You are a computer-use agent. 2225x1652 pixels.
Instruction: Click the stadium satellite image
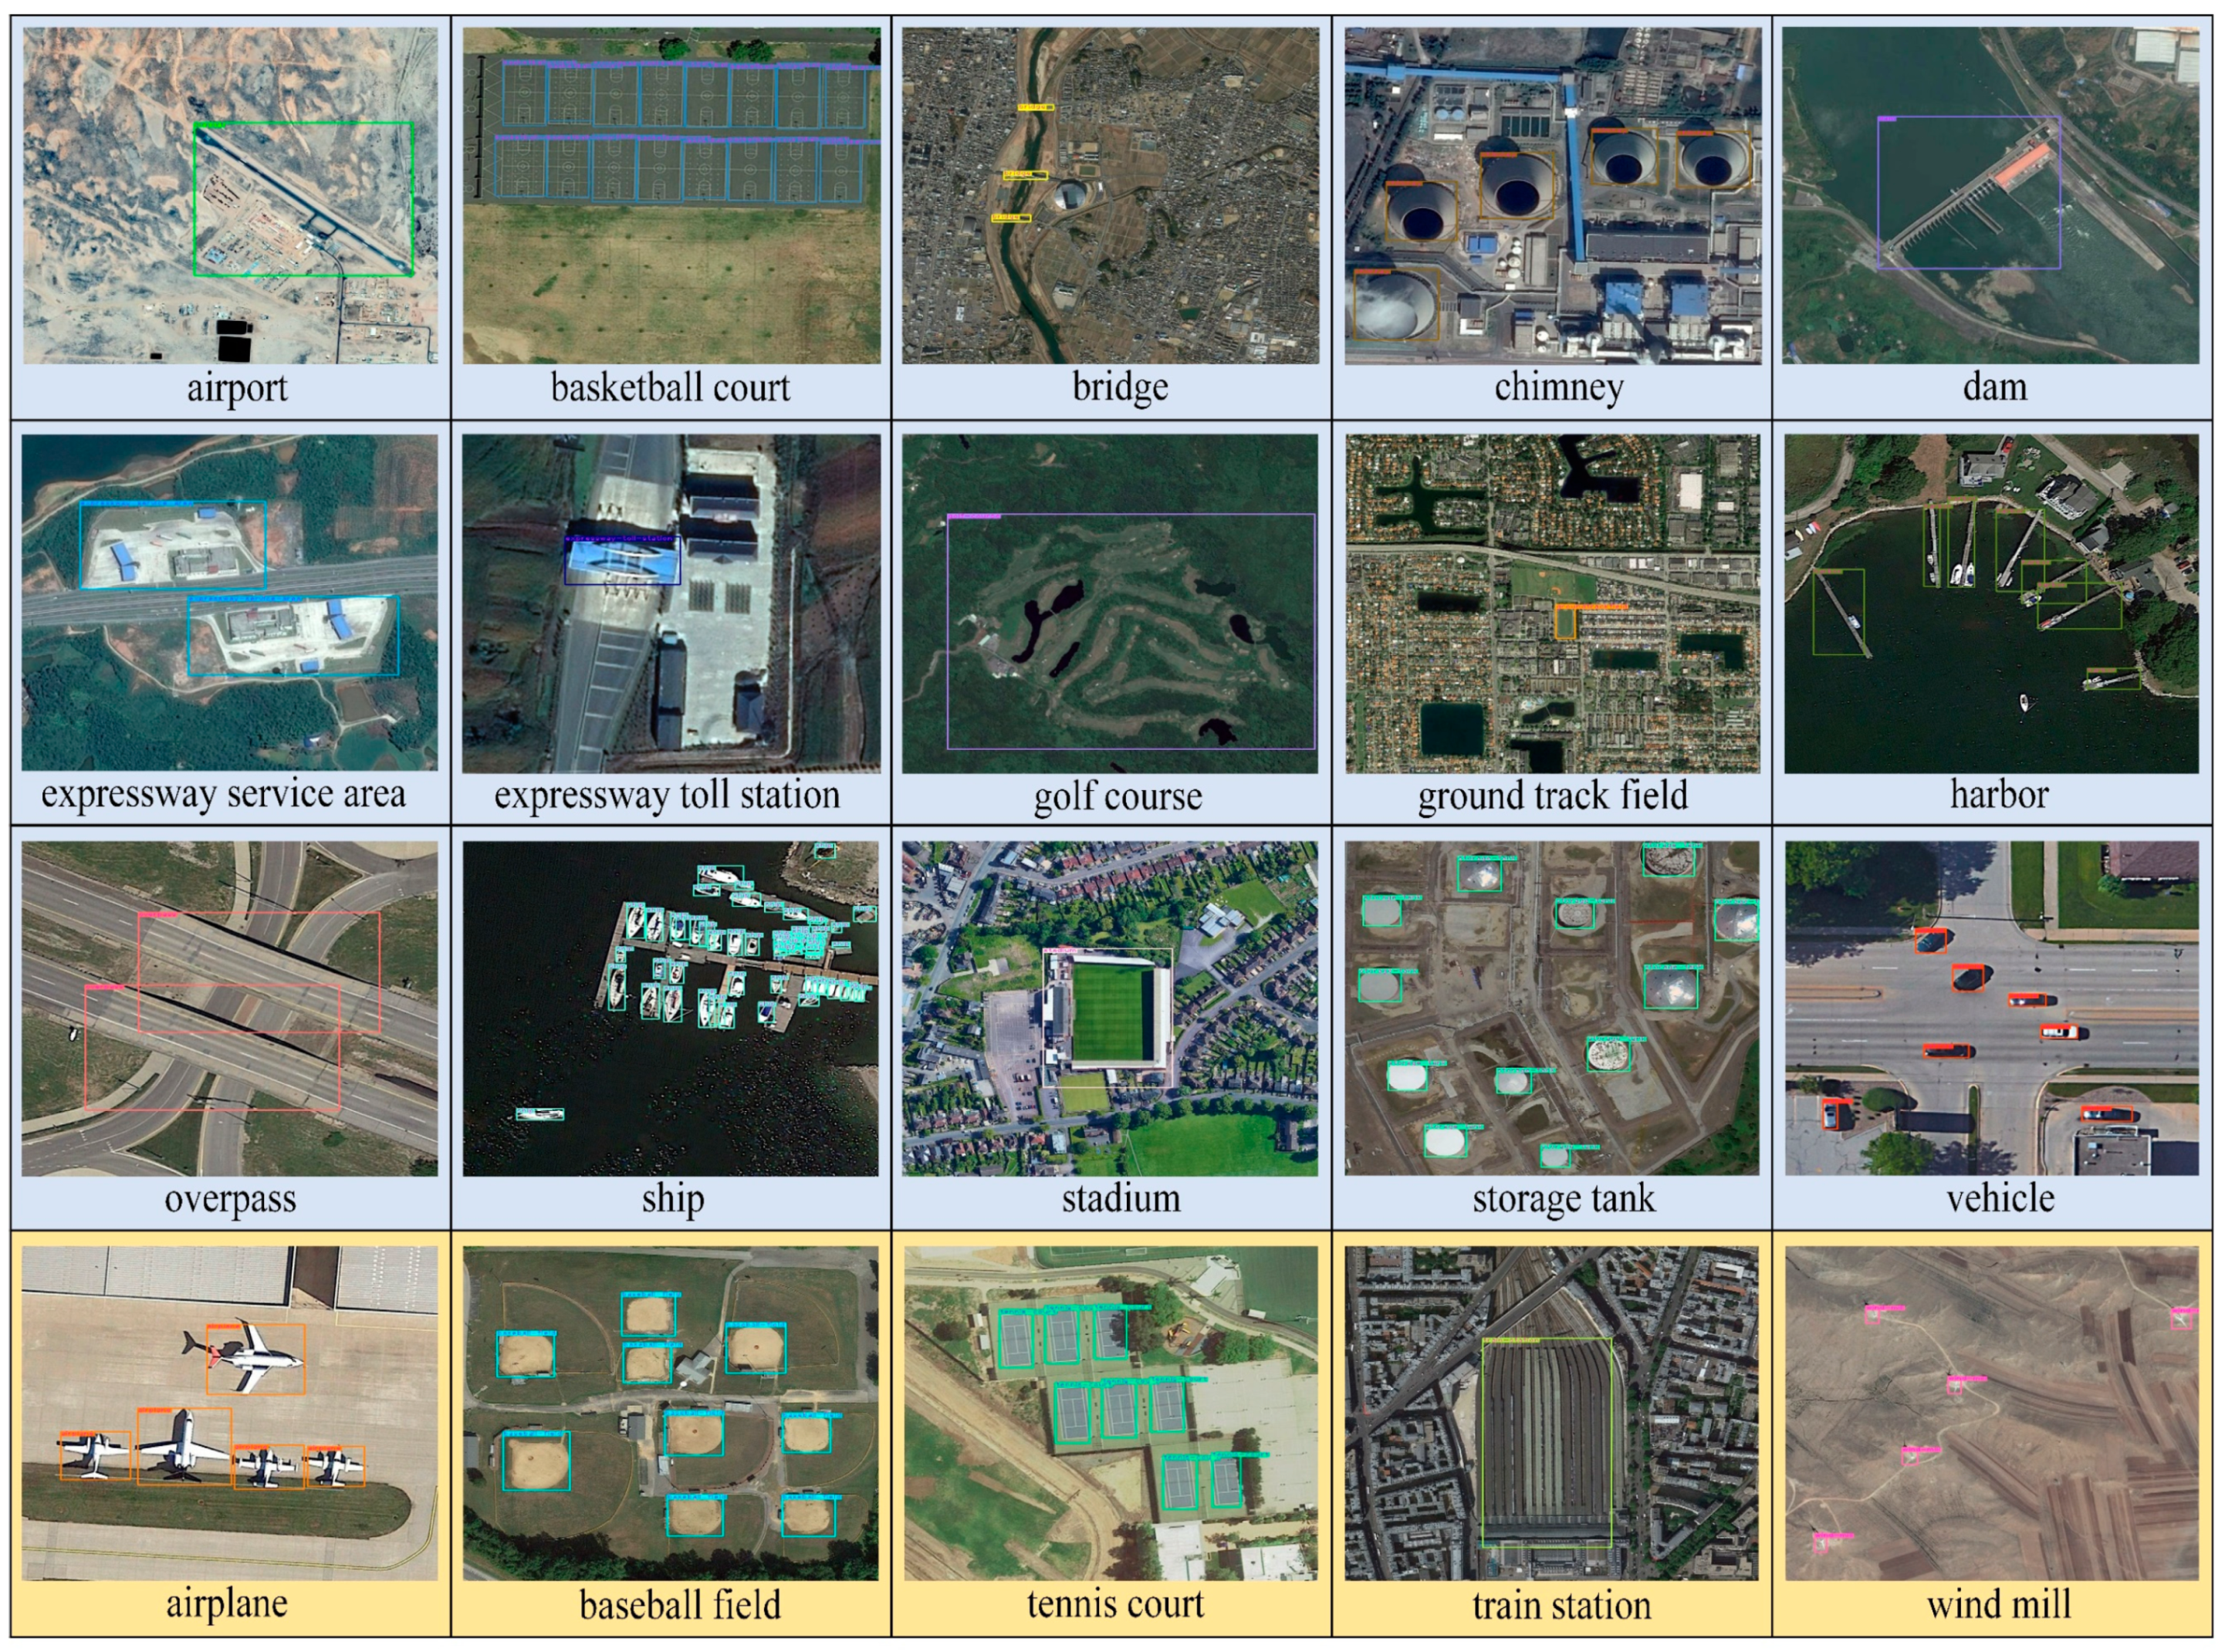pyautogui.click(x=1110, y=1008)
